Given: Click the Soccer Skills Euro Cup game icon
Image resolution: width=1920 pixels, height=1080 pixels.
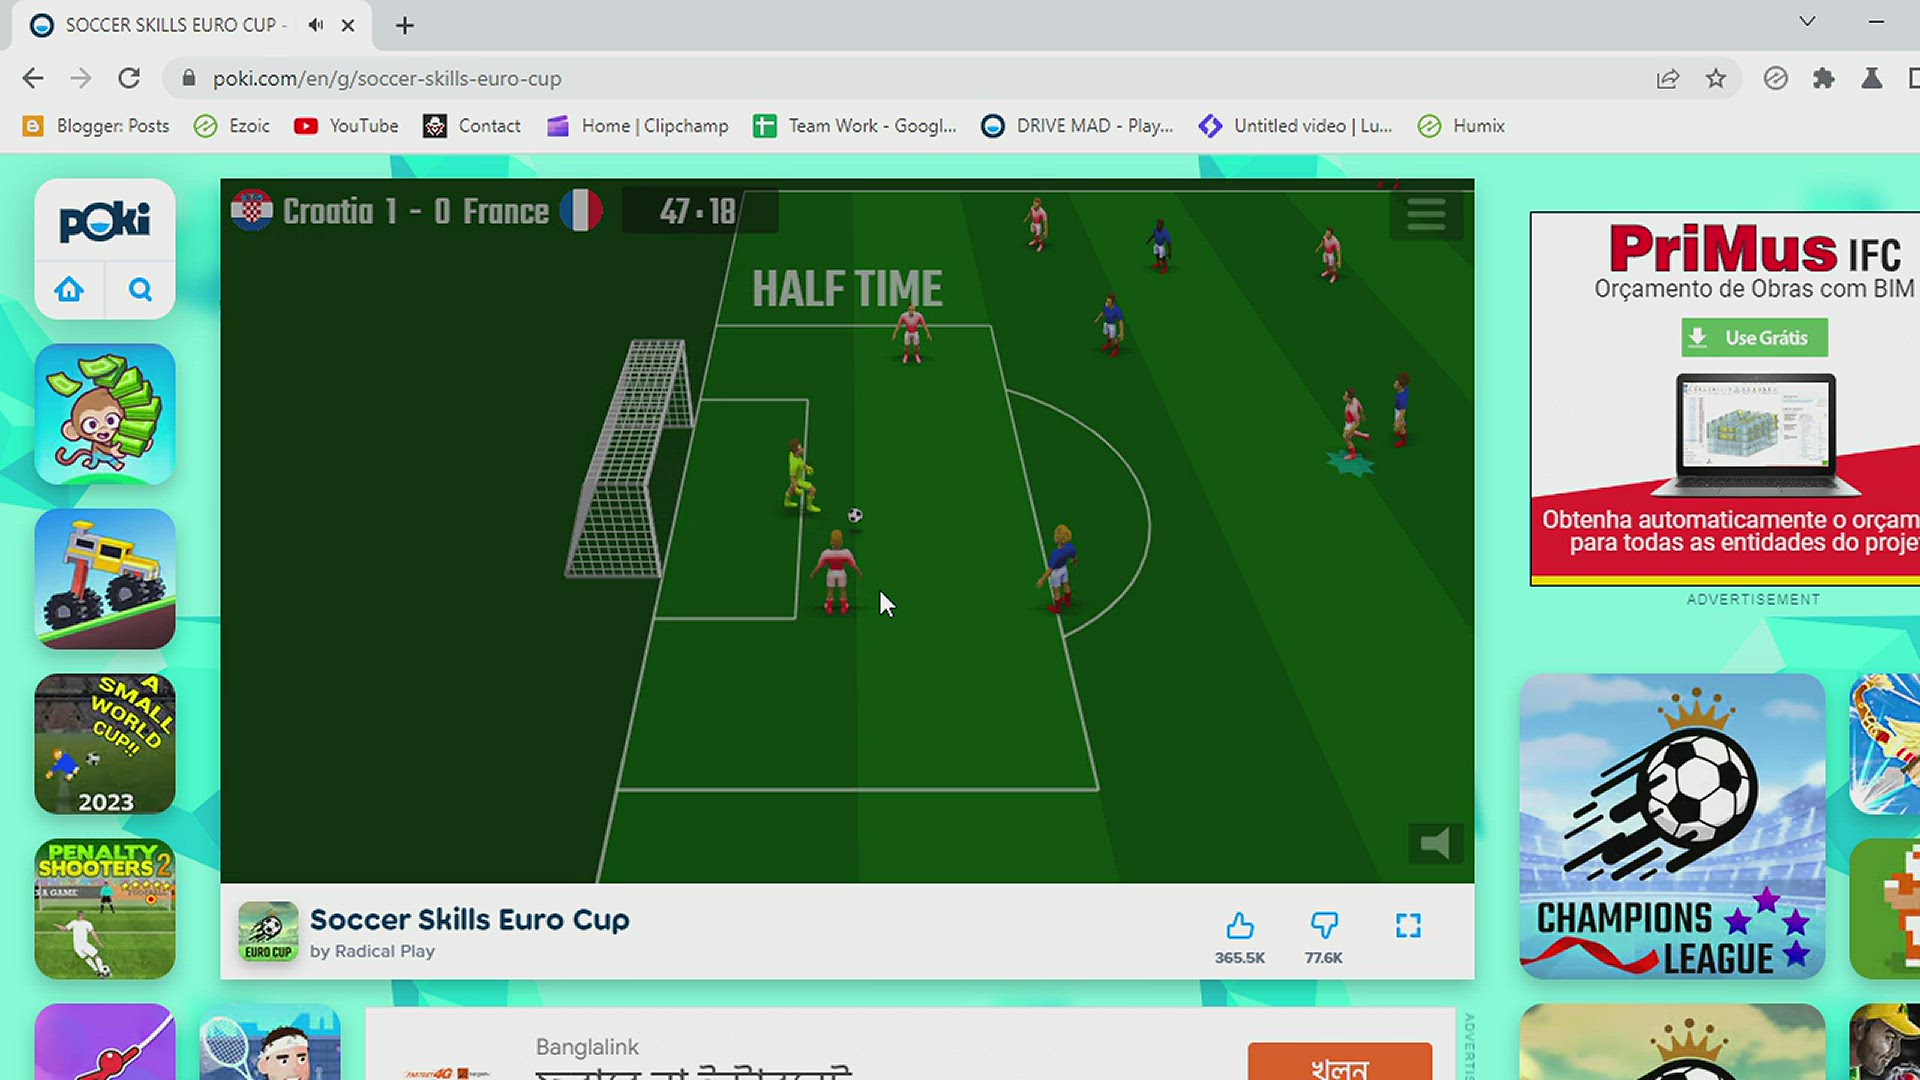Looking at the screenshot, I should 268,931.
